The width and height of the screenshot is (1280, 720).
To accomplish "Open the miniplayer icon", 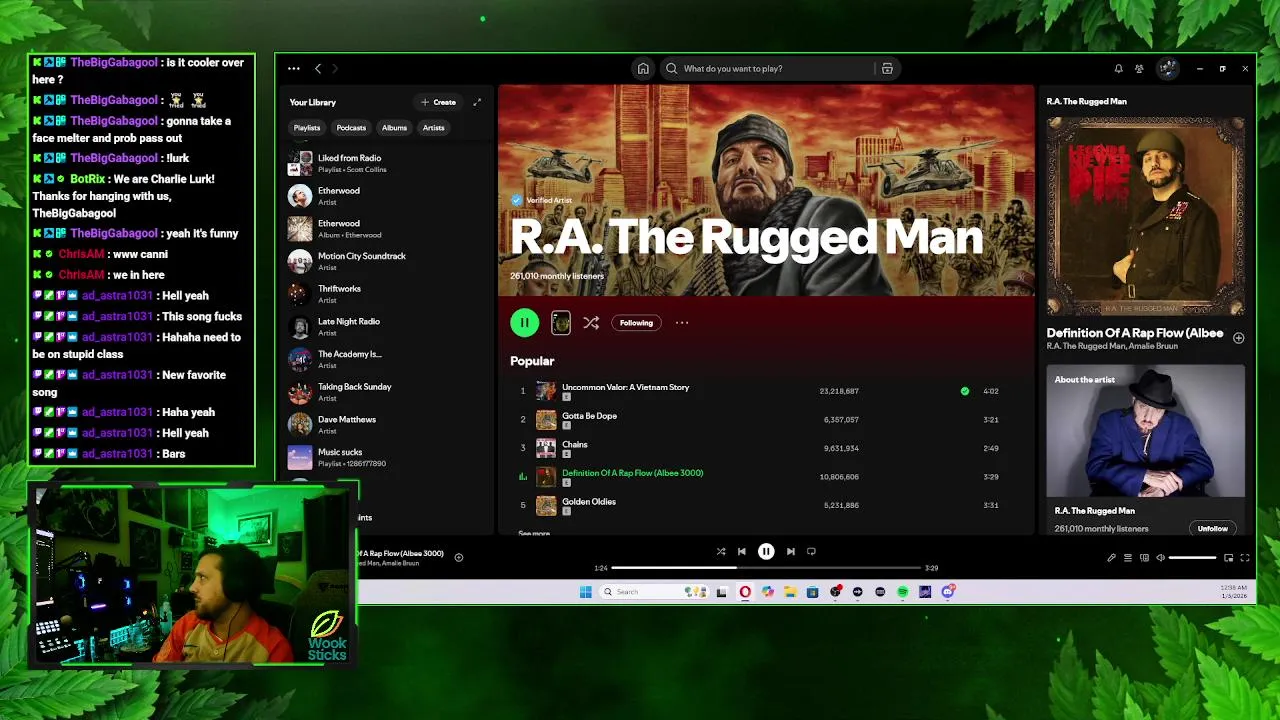I will pyautogui.click(x=1229, y=558).
